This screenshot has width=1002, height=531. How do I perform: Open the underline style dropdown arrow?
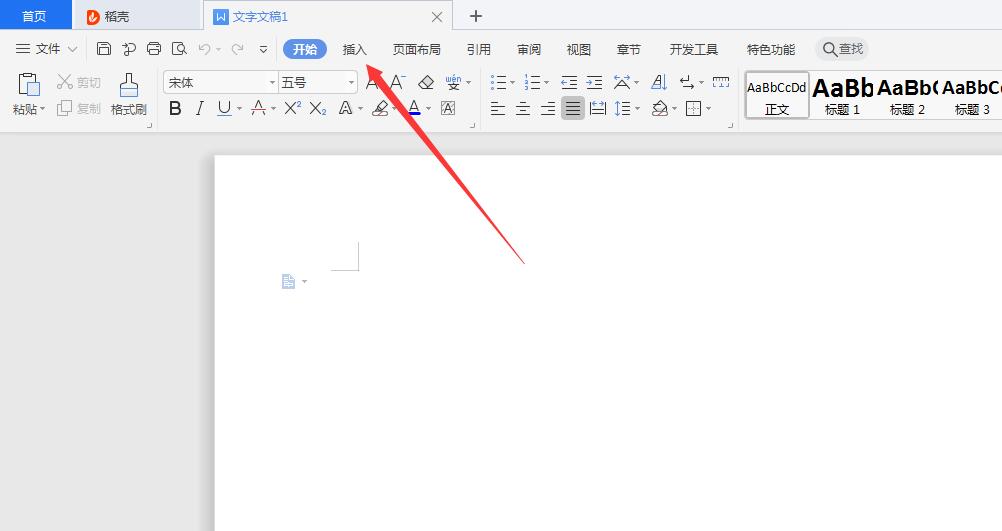click(x=239, y=109)
